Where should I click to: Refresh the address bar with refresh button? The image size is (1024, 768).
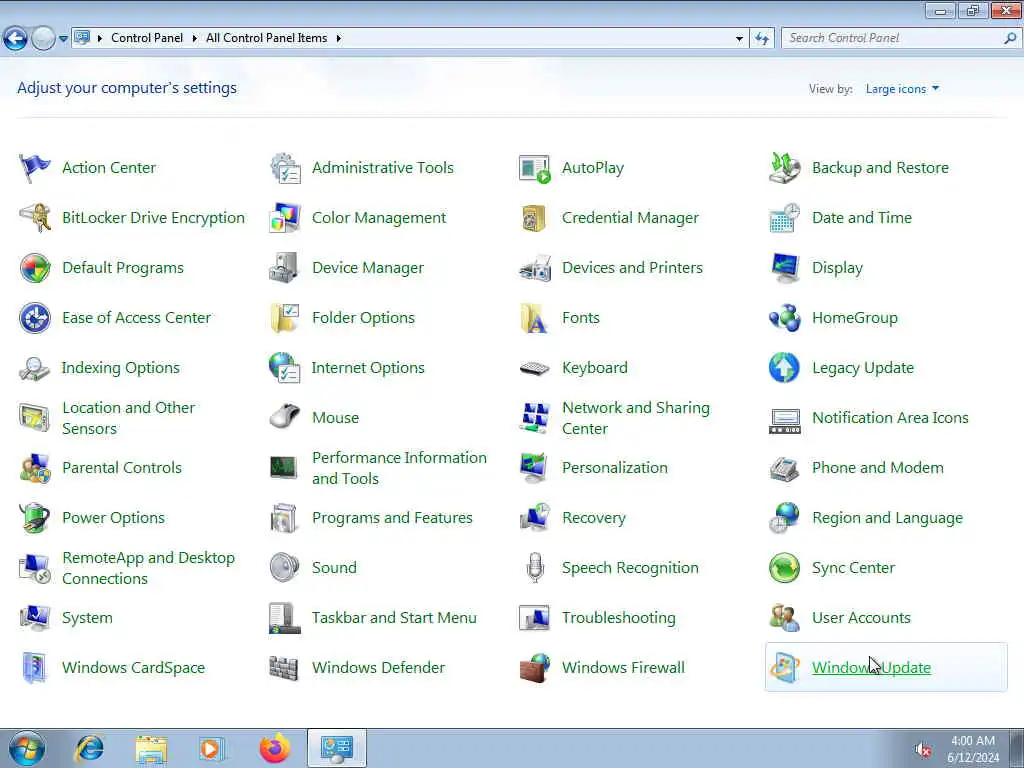(762, 39)
